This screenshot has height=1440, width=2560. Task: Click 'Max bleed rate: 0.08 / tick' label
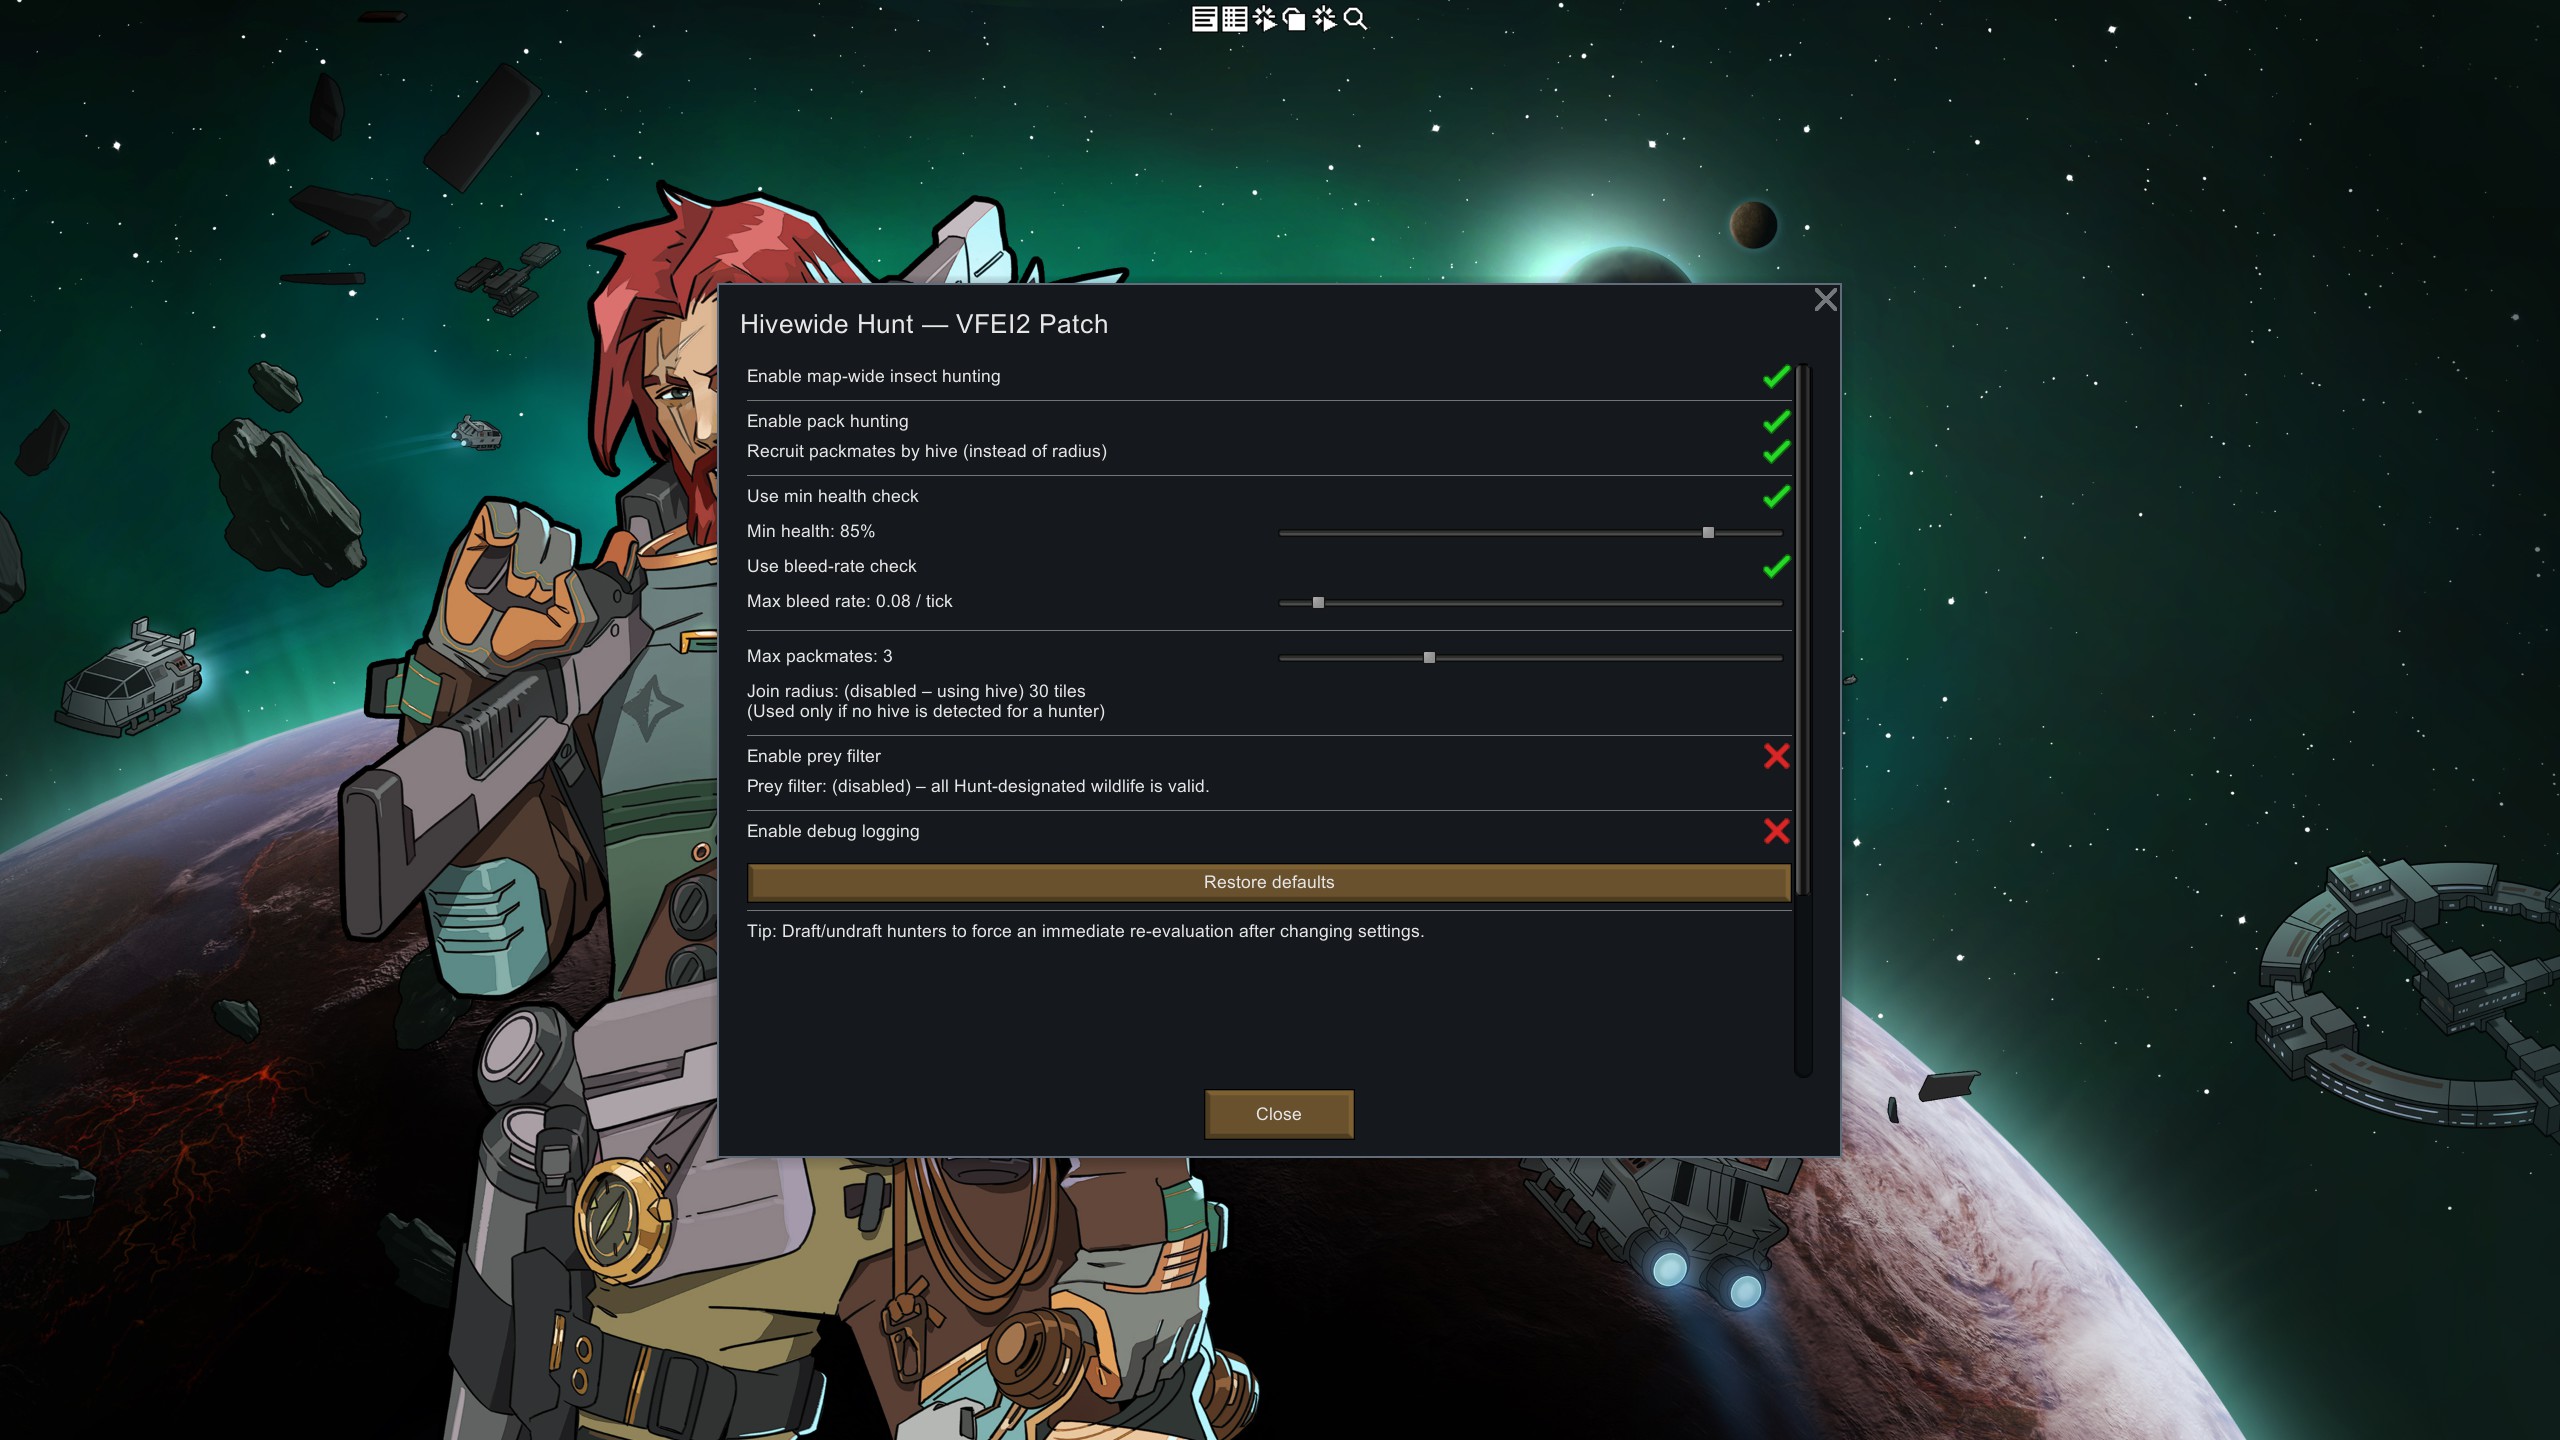[850, 601]
